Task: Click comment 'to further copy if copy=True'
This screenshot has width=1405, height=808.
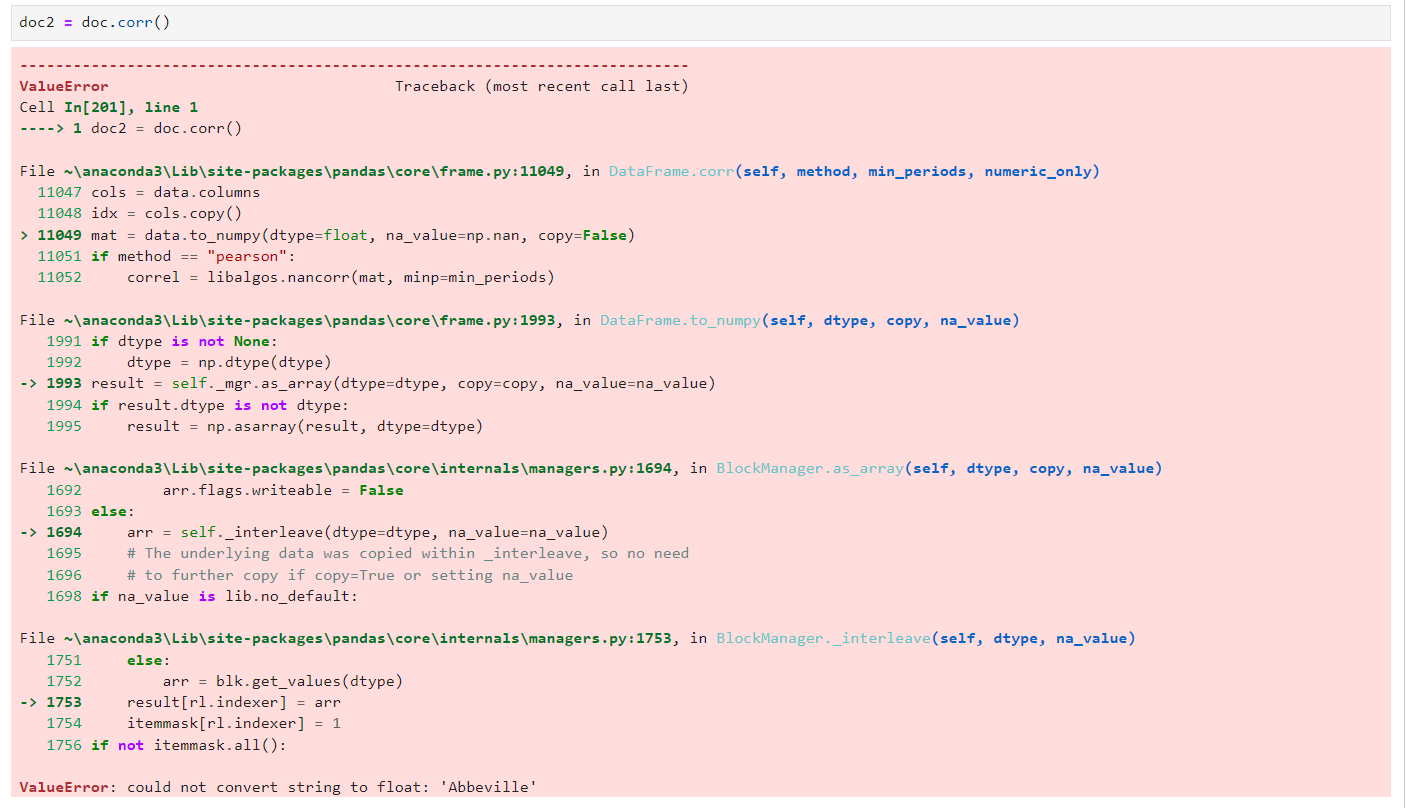Action: [x=350, y=575]
